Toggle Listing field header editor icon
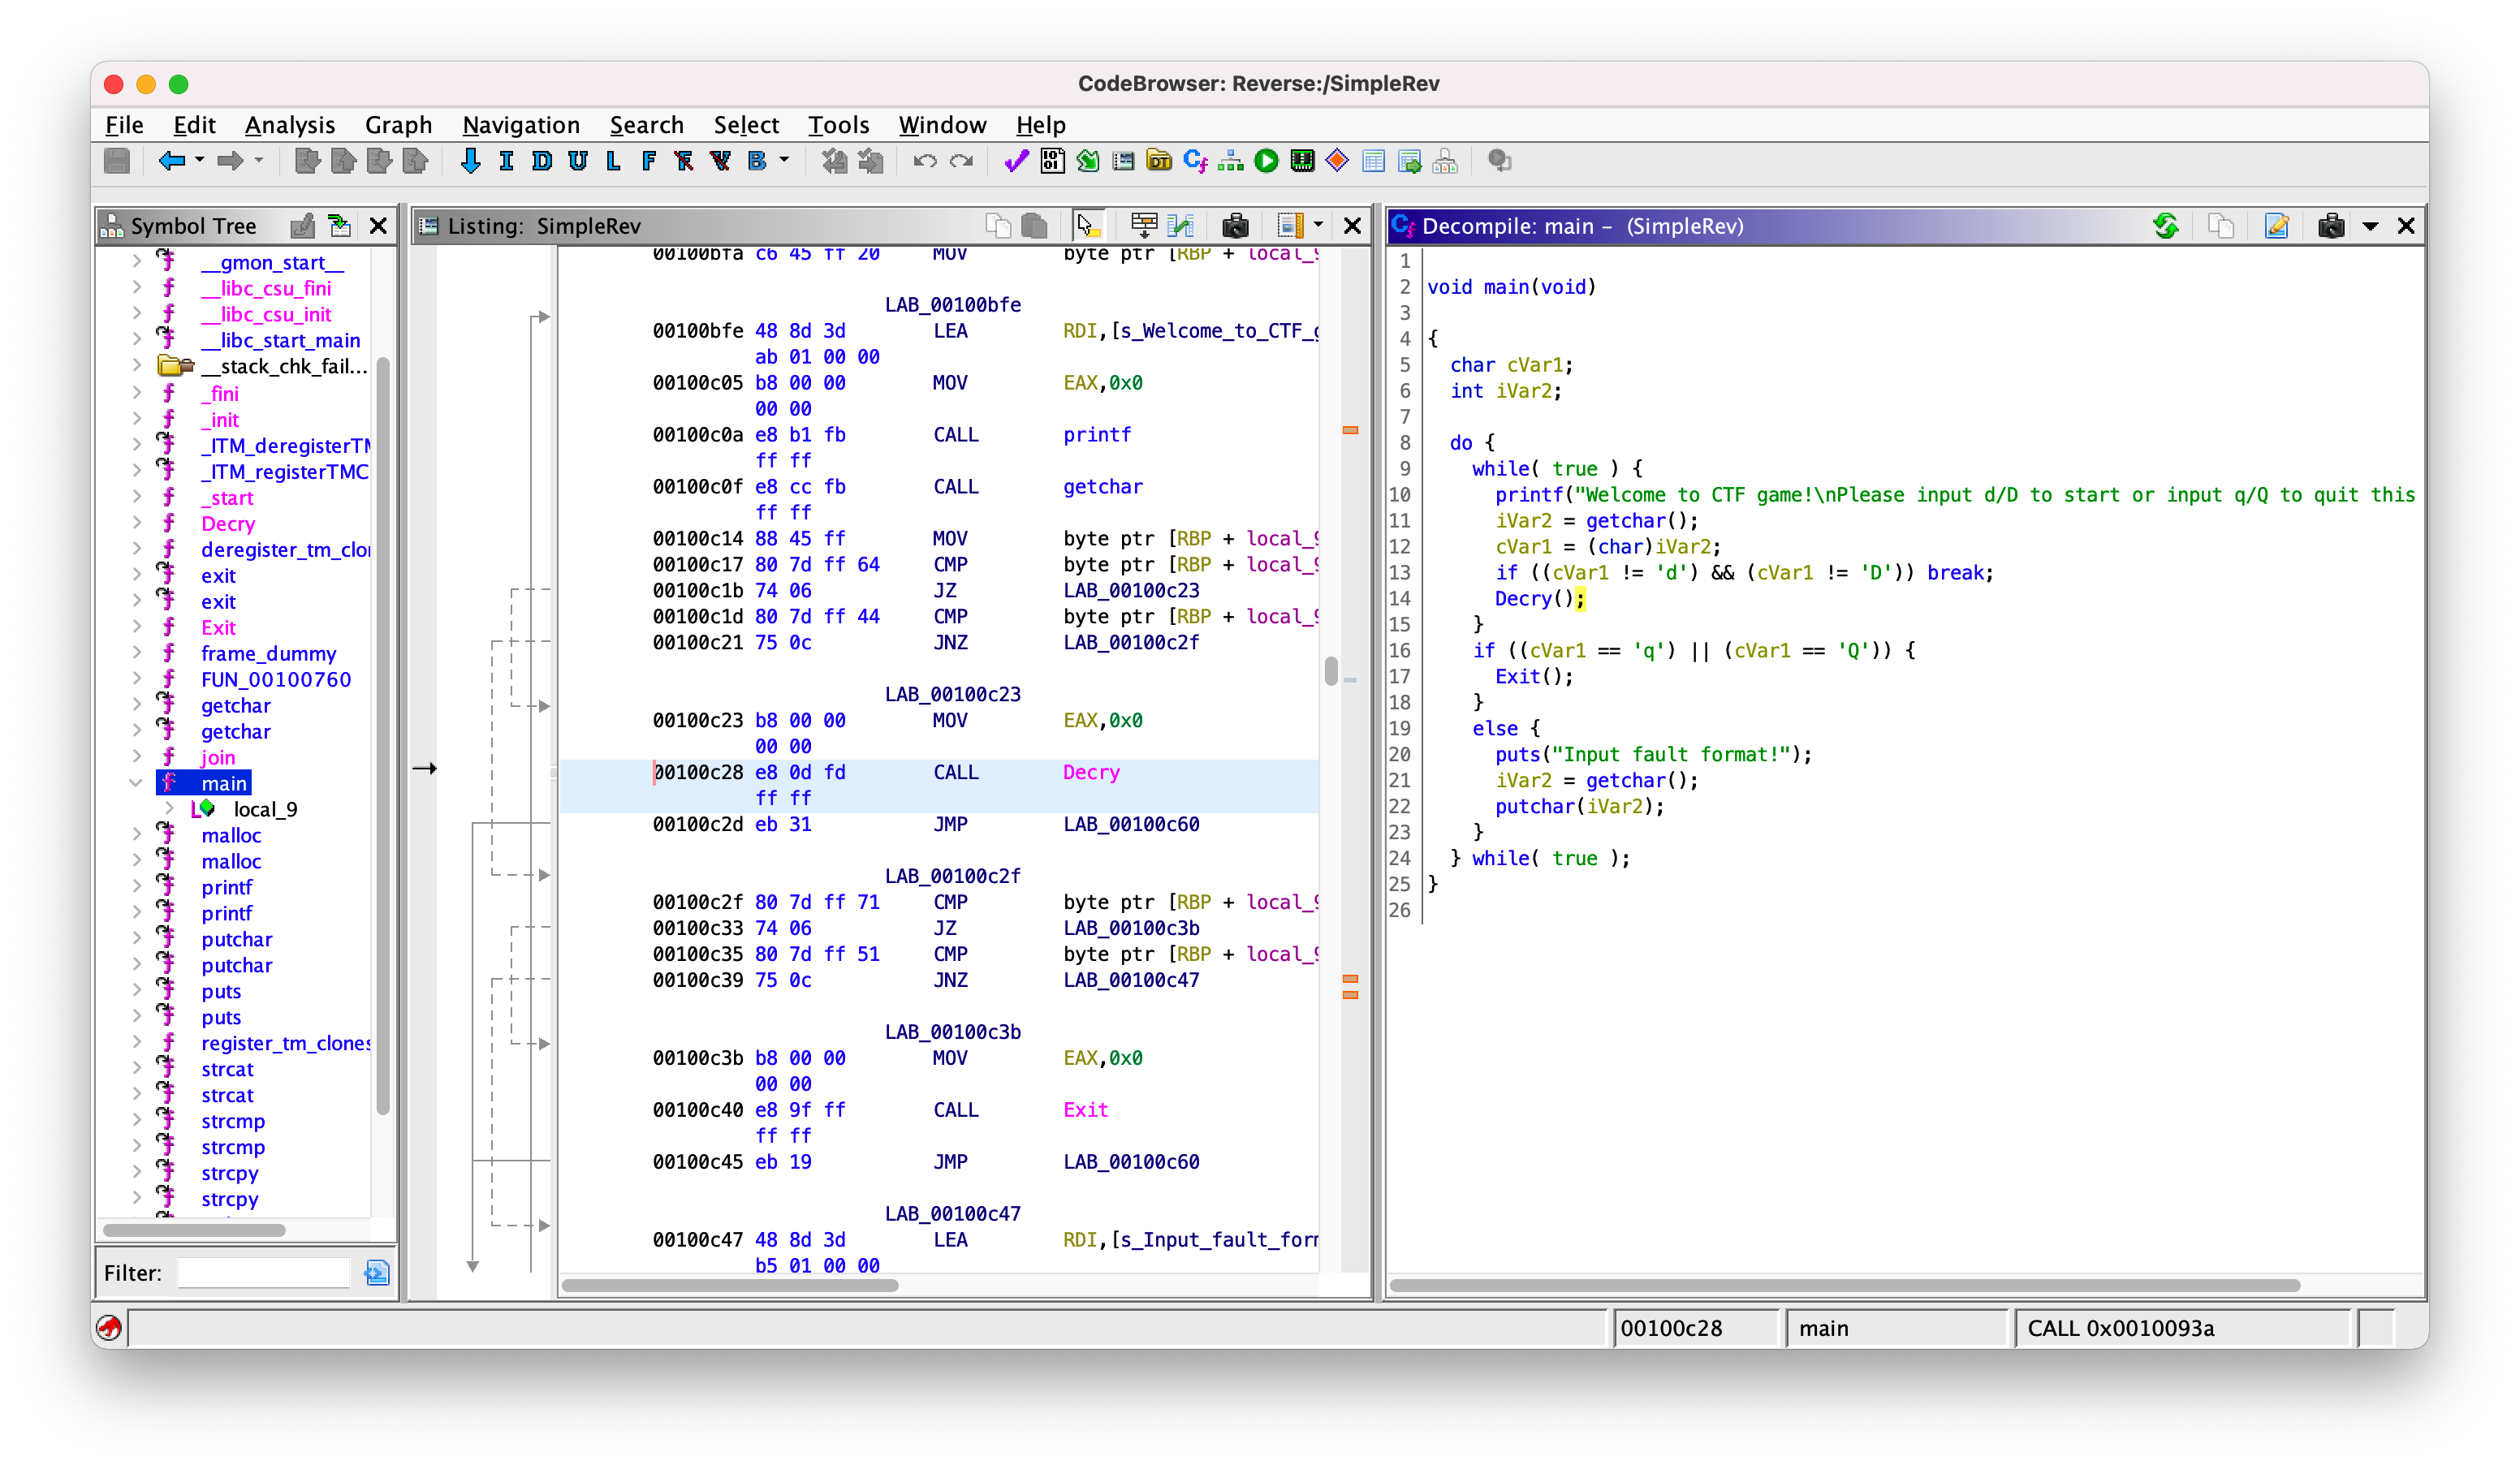Viewport: 2520px width, 1469px height. [x=1144, y=226]
